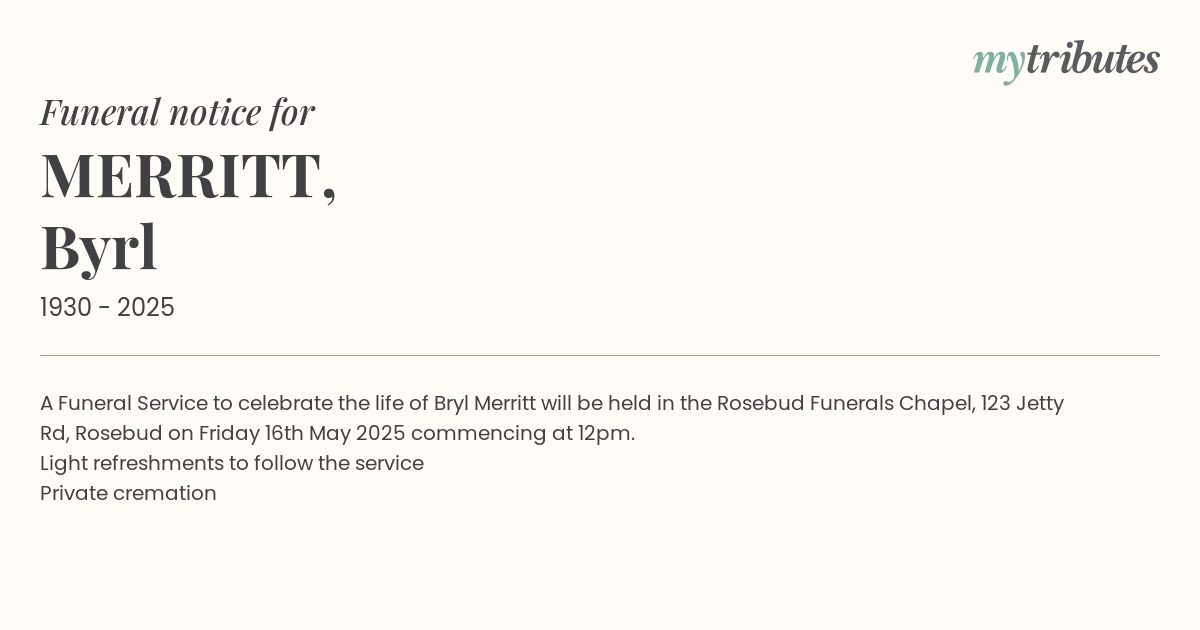The image size is (1200, 630).
Task: Click the "123 Jetty" address text
Action: click(1022, 404)
